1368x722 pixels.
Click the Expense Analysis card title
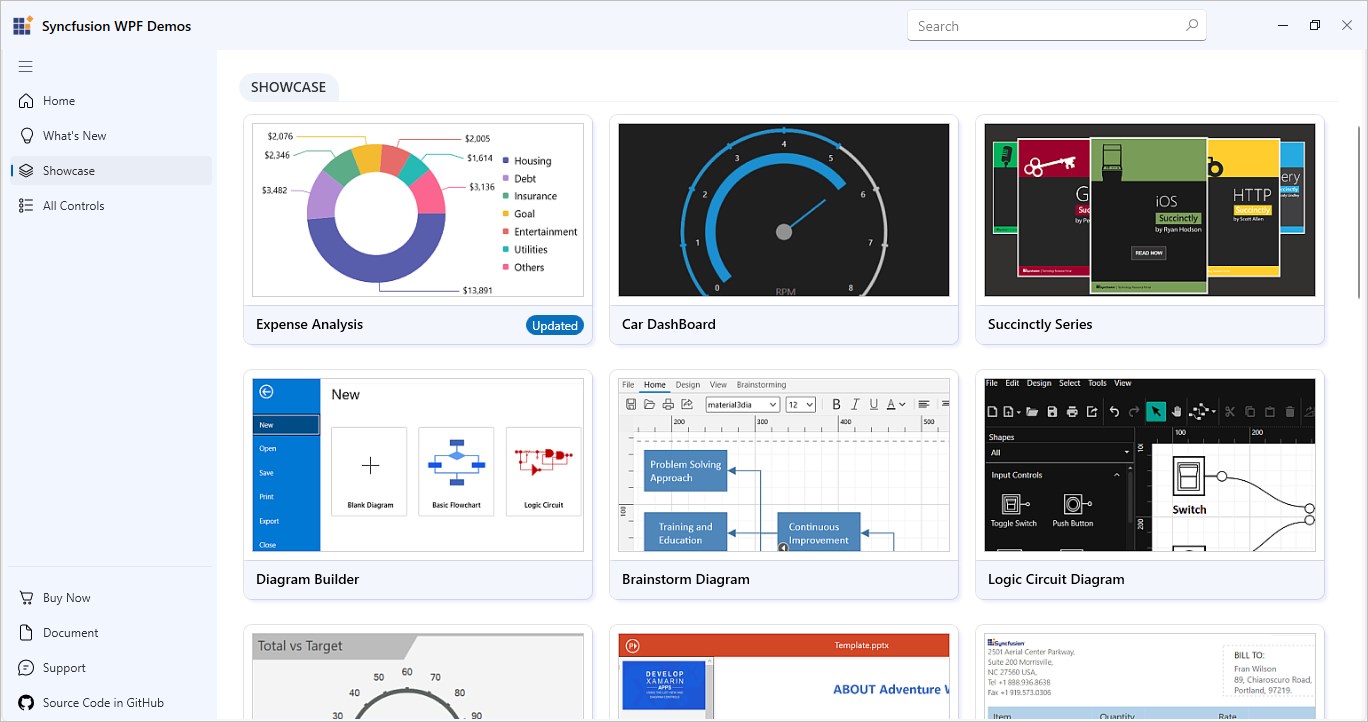[x=310, y=325]
